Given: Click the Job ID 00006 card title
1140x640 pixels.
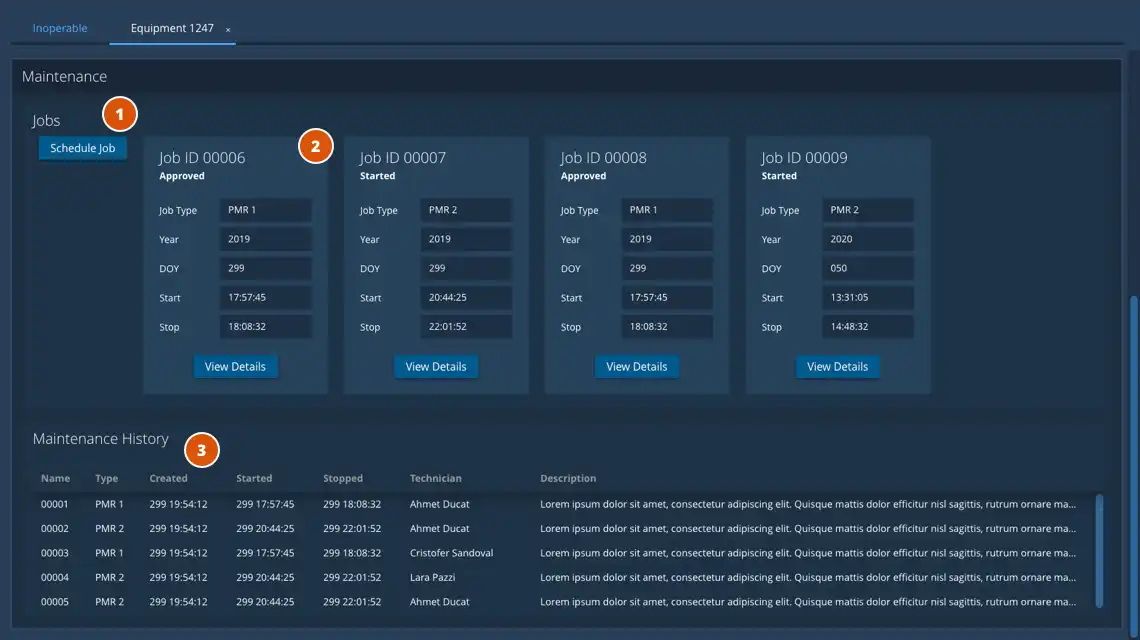Looking at the screenshot, I should [x=201, y=157].
